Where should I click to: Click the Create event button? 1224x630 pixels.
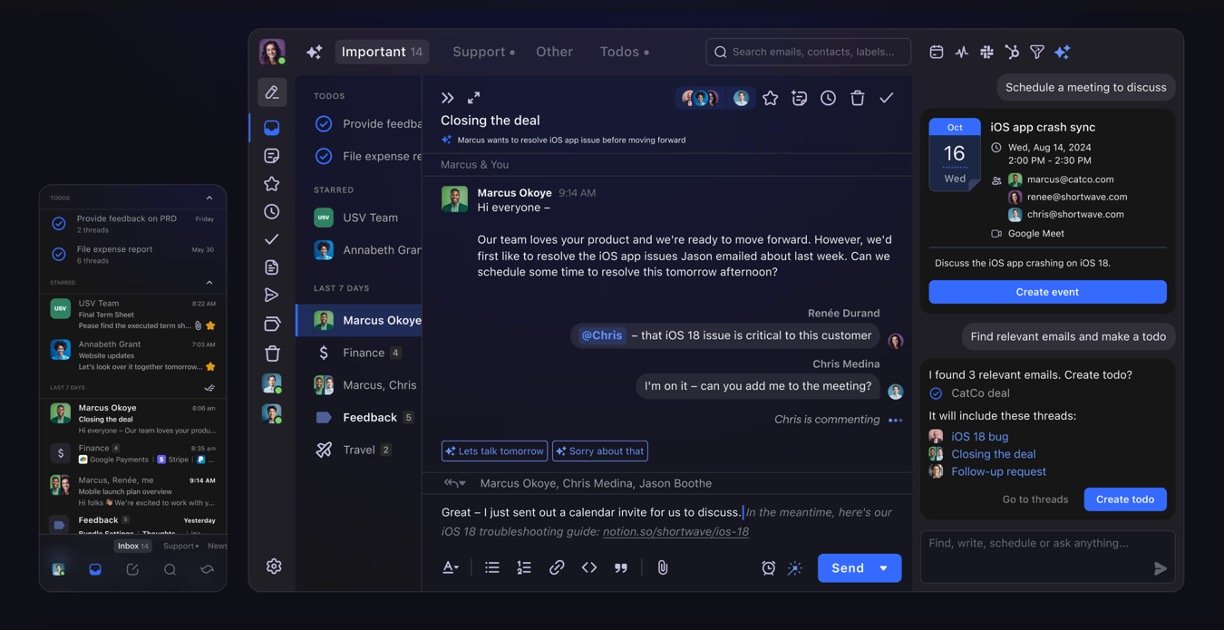1047,292
